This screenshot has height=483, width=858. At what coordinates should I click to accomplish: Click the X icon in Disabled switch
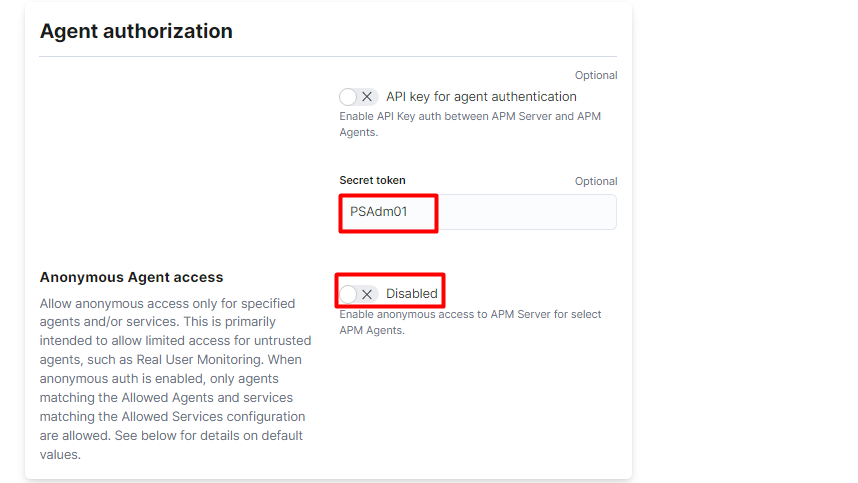(367, 294)
